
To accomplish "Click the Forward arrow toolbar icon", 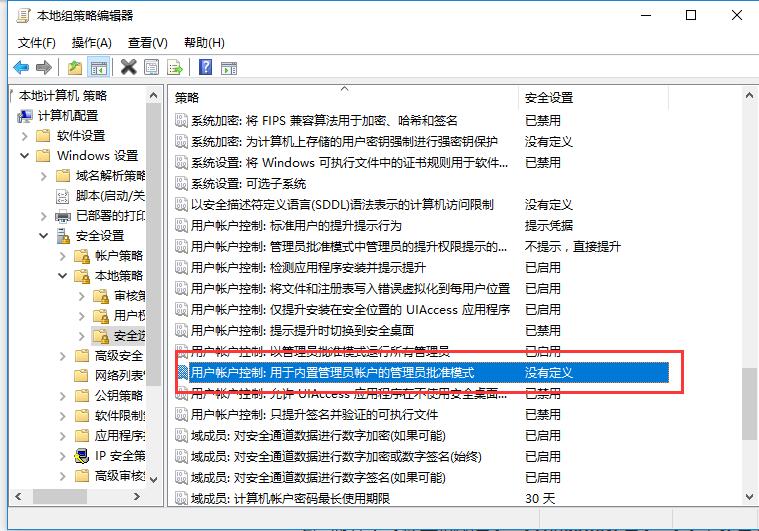I will (43, 67).
